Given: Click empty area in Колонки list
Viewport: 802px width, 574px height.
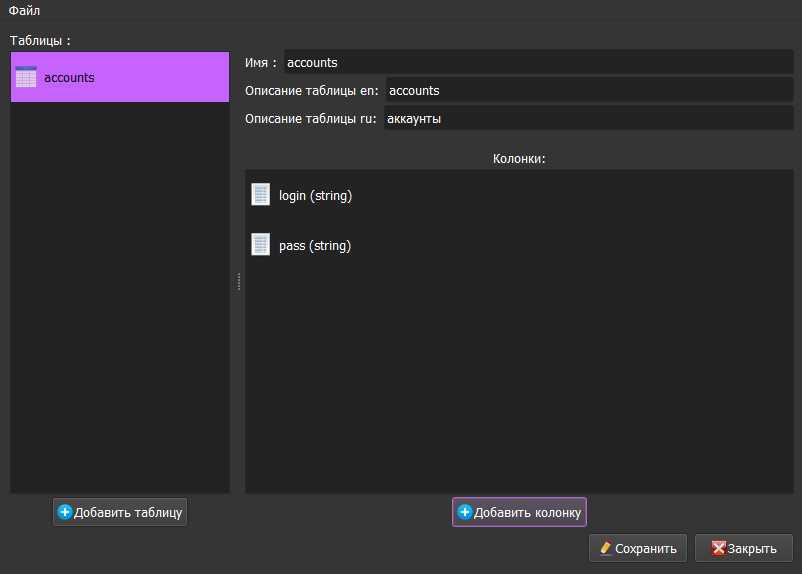Looking at the screenshot, I should pyautogui.click(x=520, y=380).
